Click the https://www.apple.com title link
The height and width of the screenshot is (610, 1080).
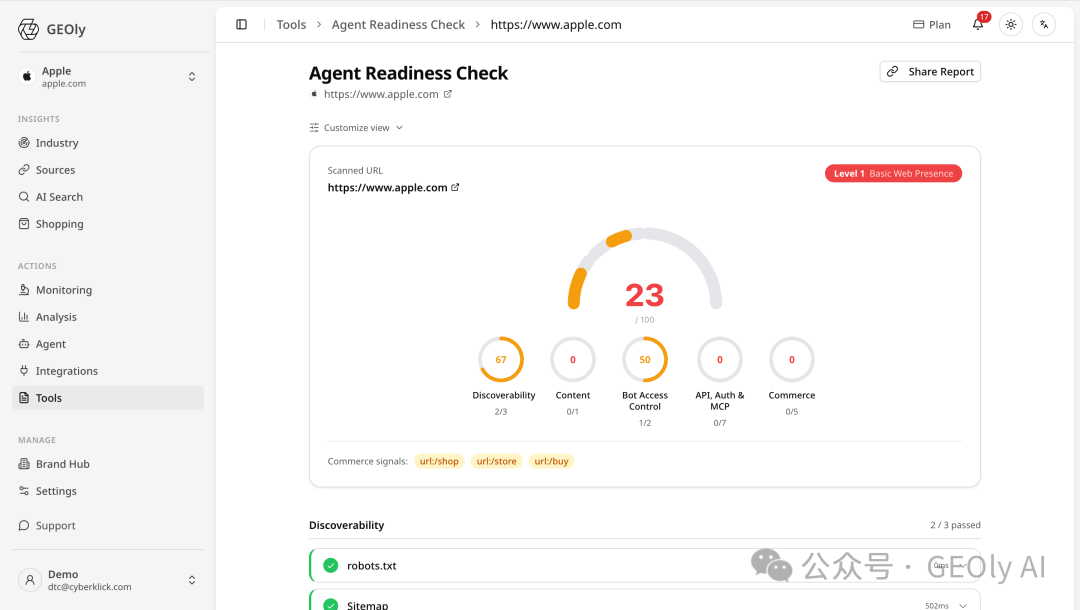coord(381,94)
